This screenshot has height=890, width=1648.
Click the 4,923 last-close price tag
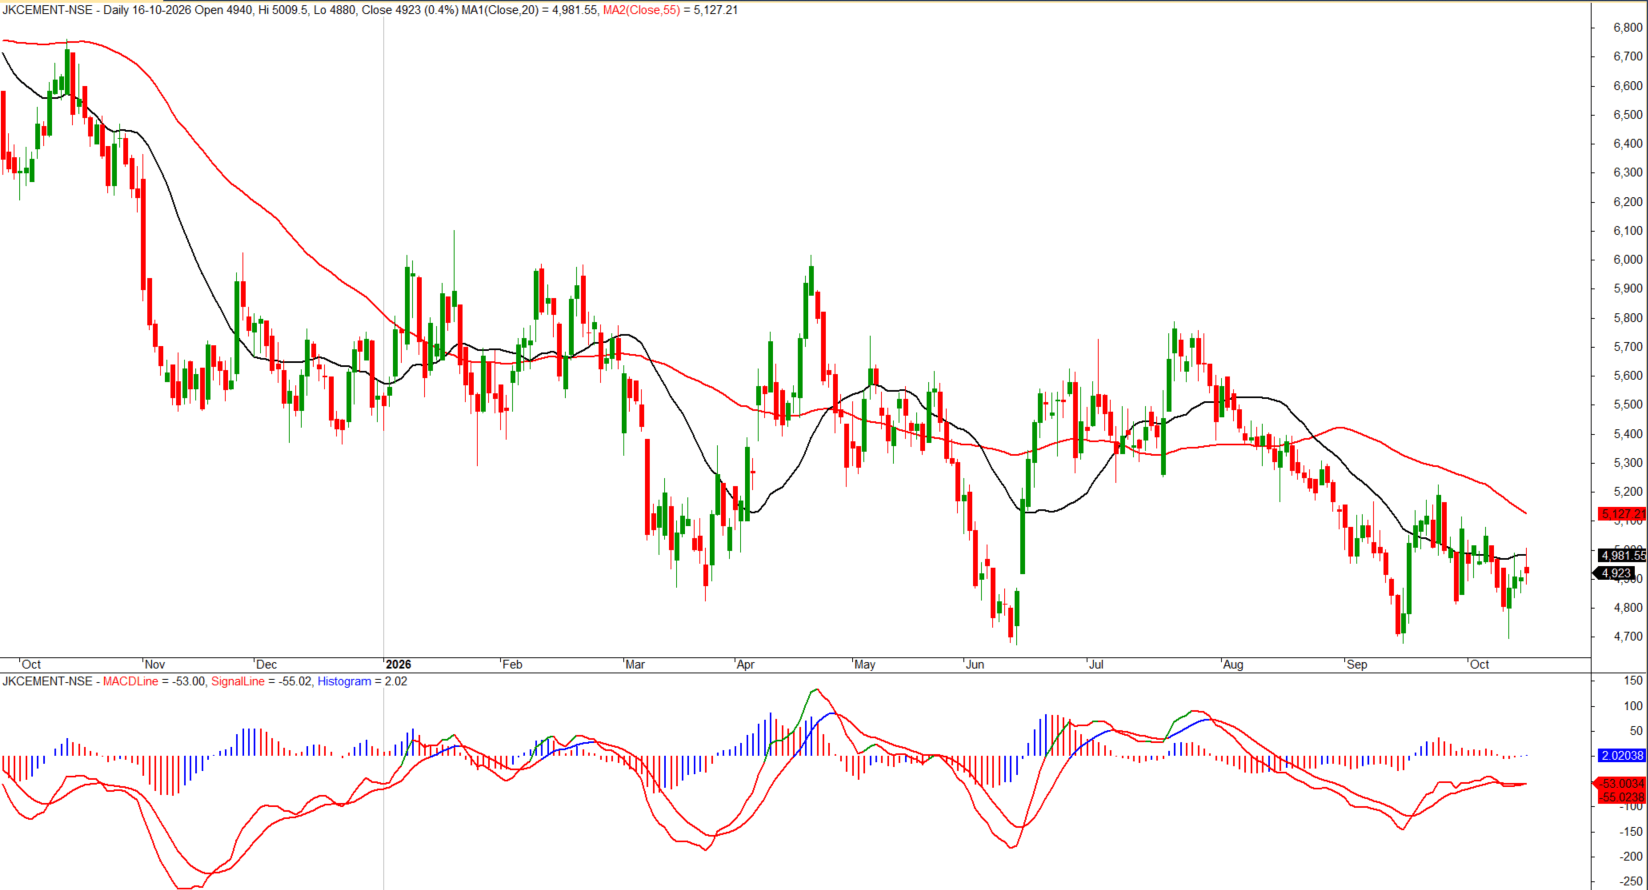click(x=1616, y=573)
